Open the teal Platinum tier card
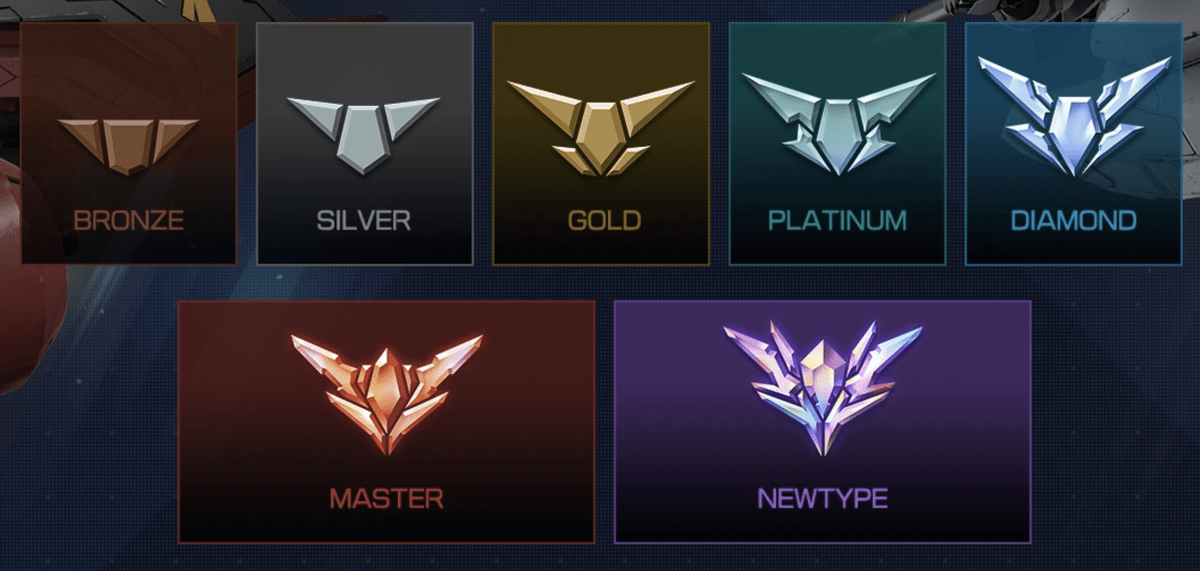This screenshot has width=1200, height=571. 837,144
